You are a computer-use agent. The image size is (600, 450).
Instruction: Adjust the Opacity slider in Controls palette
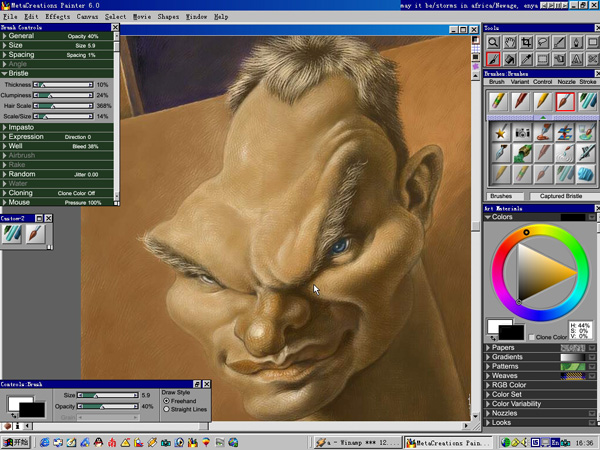108,406
